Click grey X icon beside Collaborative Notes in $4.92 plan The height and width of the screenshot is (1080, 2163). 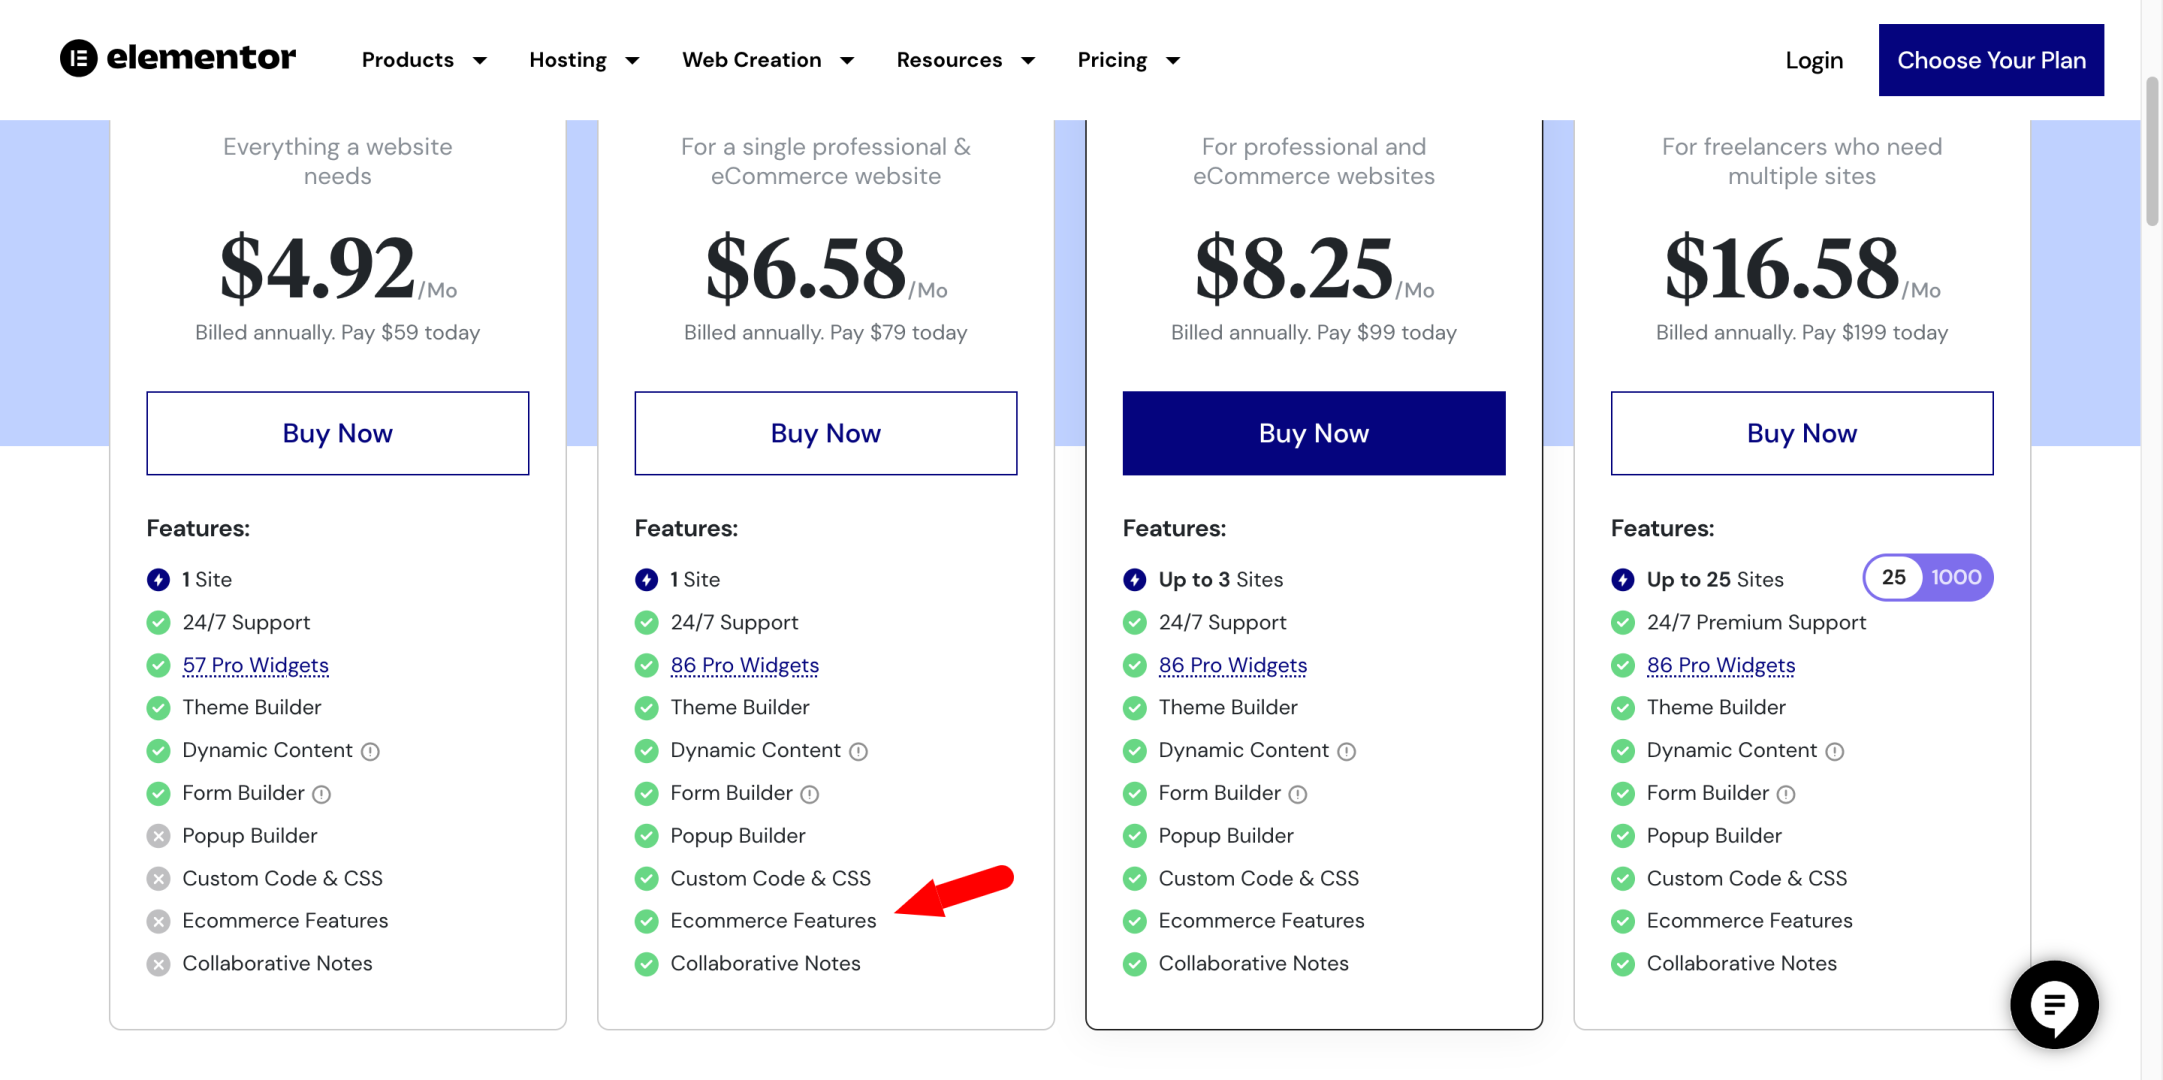(x=158, y=964)
